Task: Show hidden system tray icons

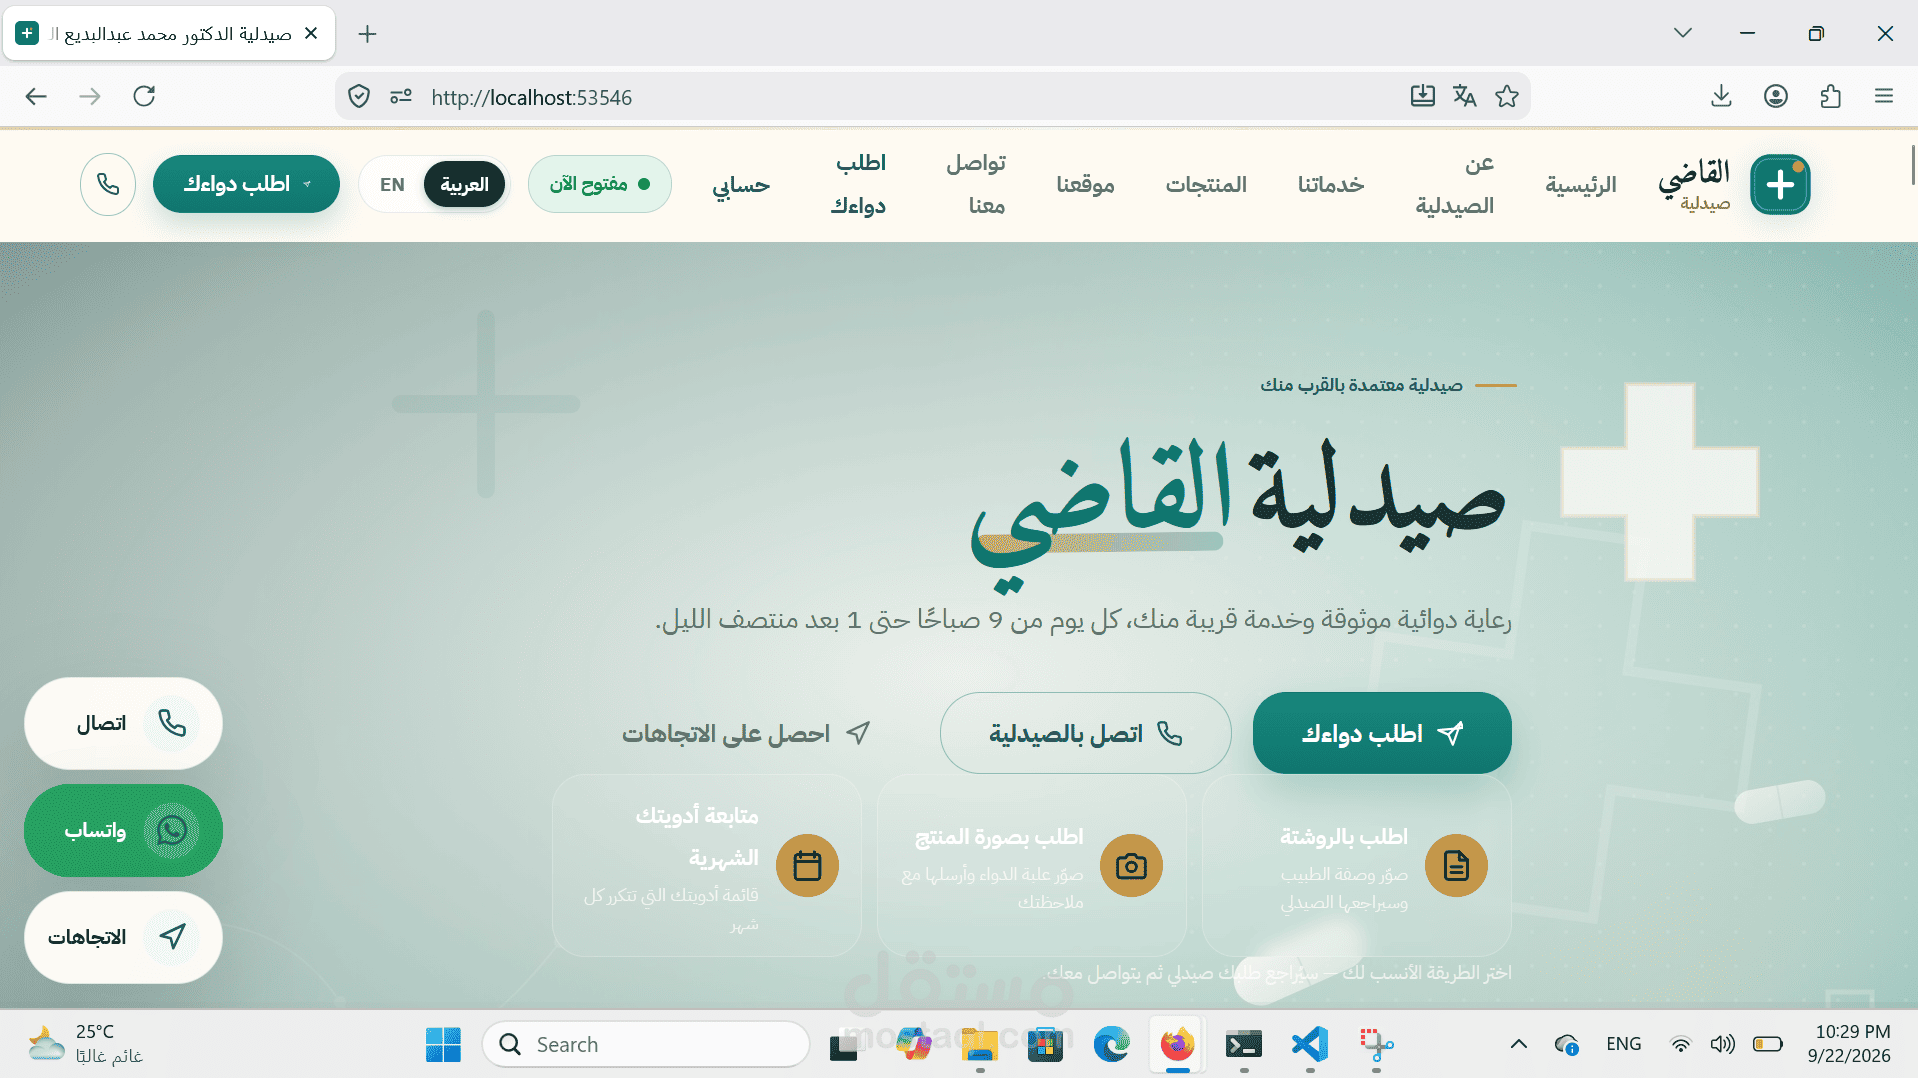Action: 1518,1044
